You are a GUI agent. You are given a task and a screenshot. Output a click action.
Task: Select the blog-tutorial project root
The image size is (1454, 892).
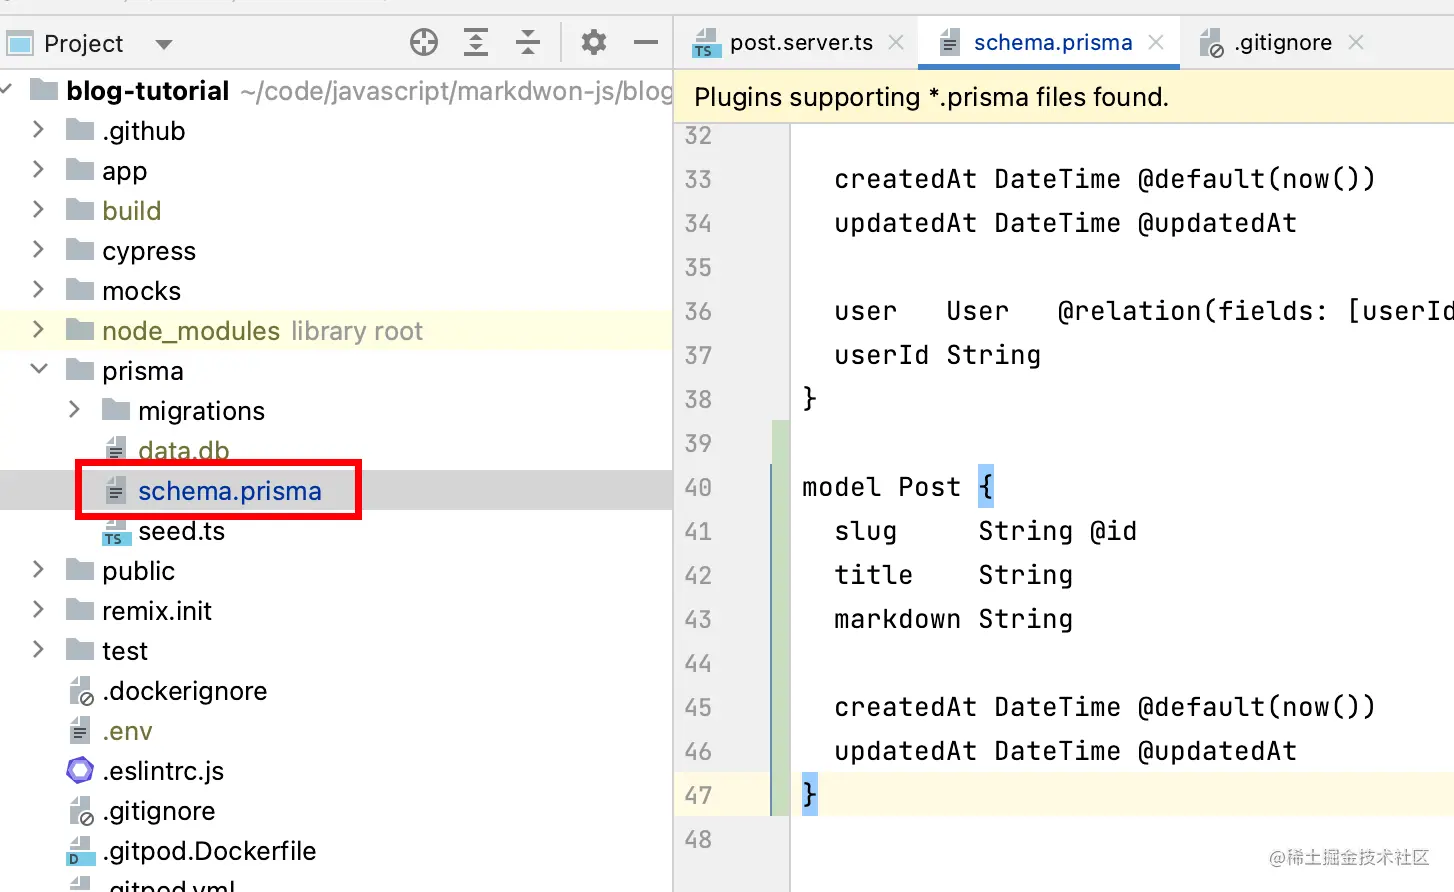(148, 91)
